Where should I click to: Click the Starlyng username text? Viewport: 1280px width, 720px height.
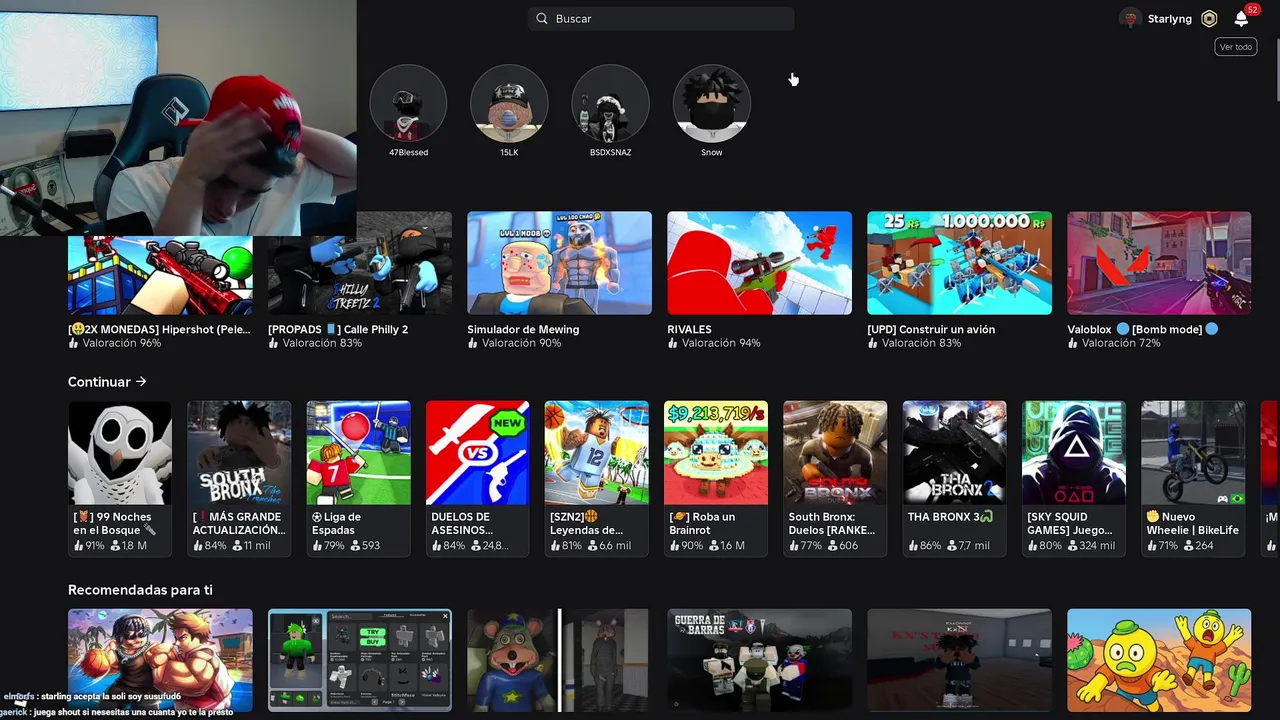coord(1170,19)
